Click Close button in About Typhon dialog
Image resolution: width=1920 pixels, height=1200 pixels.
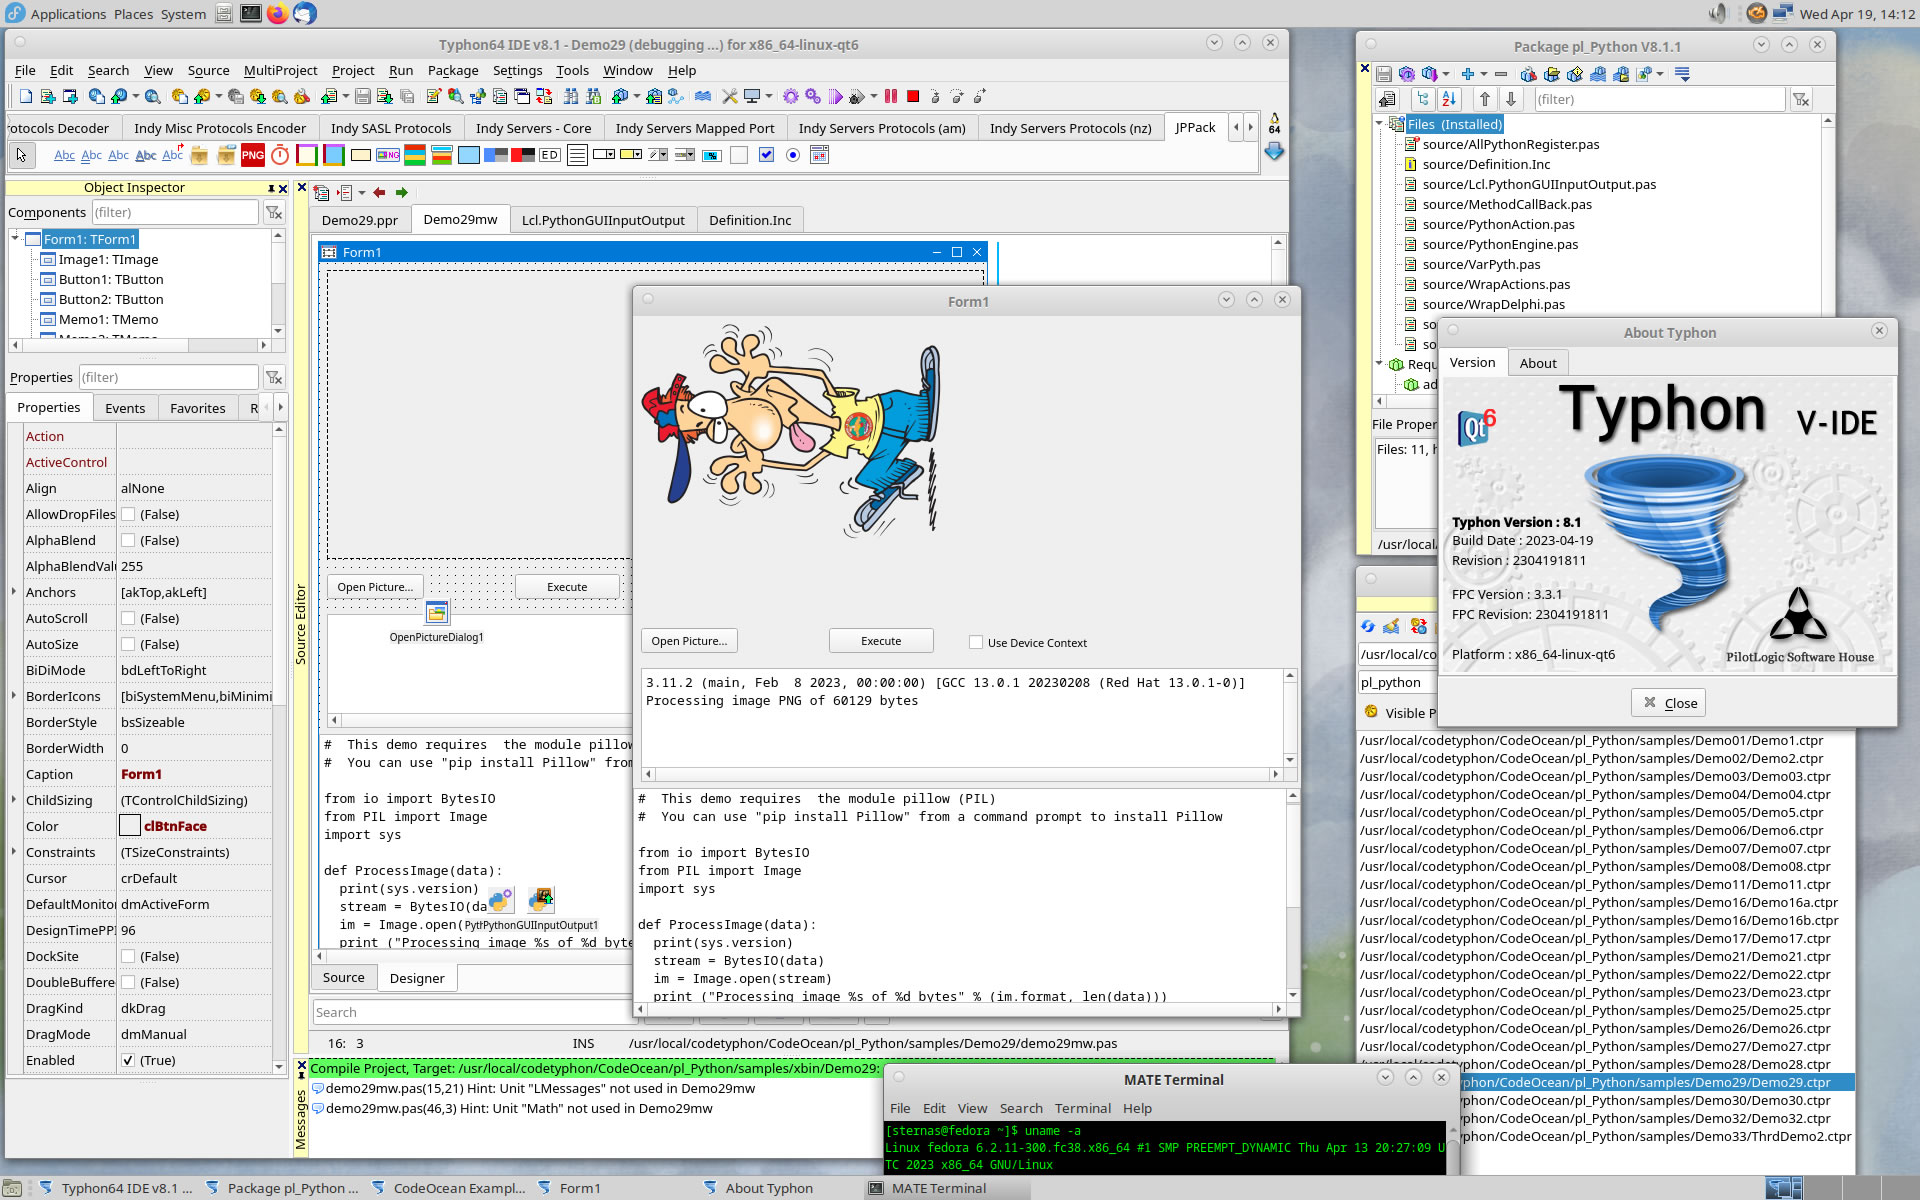(1669, 703)
